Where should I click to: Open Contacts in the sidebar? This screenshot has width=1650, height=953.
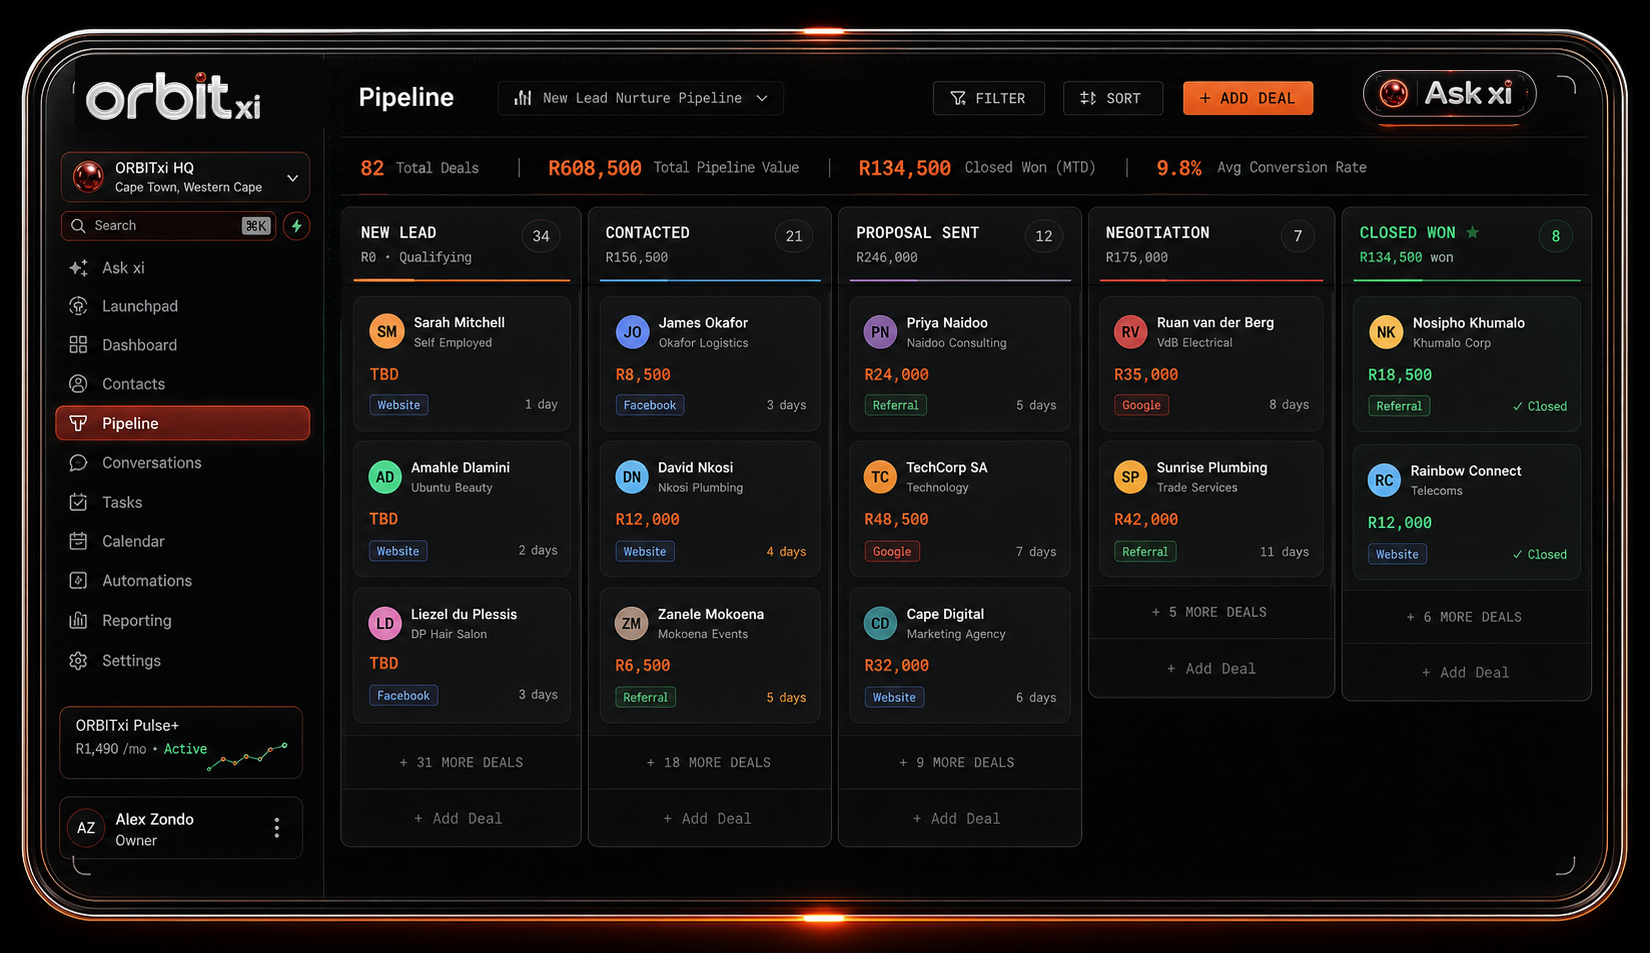(x=182, y=384)
